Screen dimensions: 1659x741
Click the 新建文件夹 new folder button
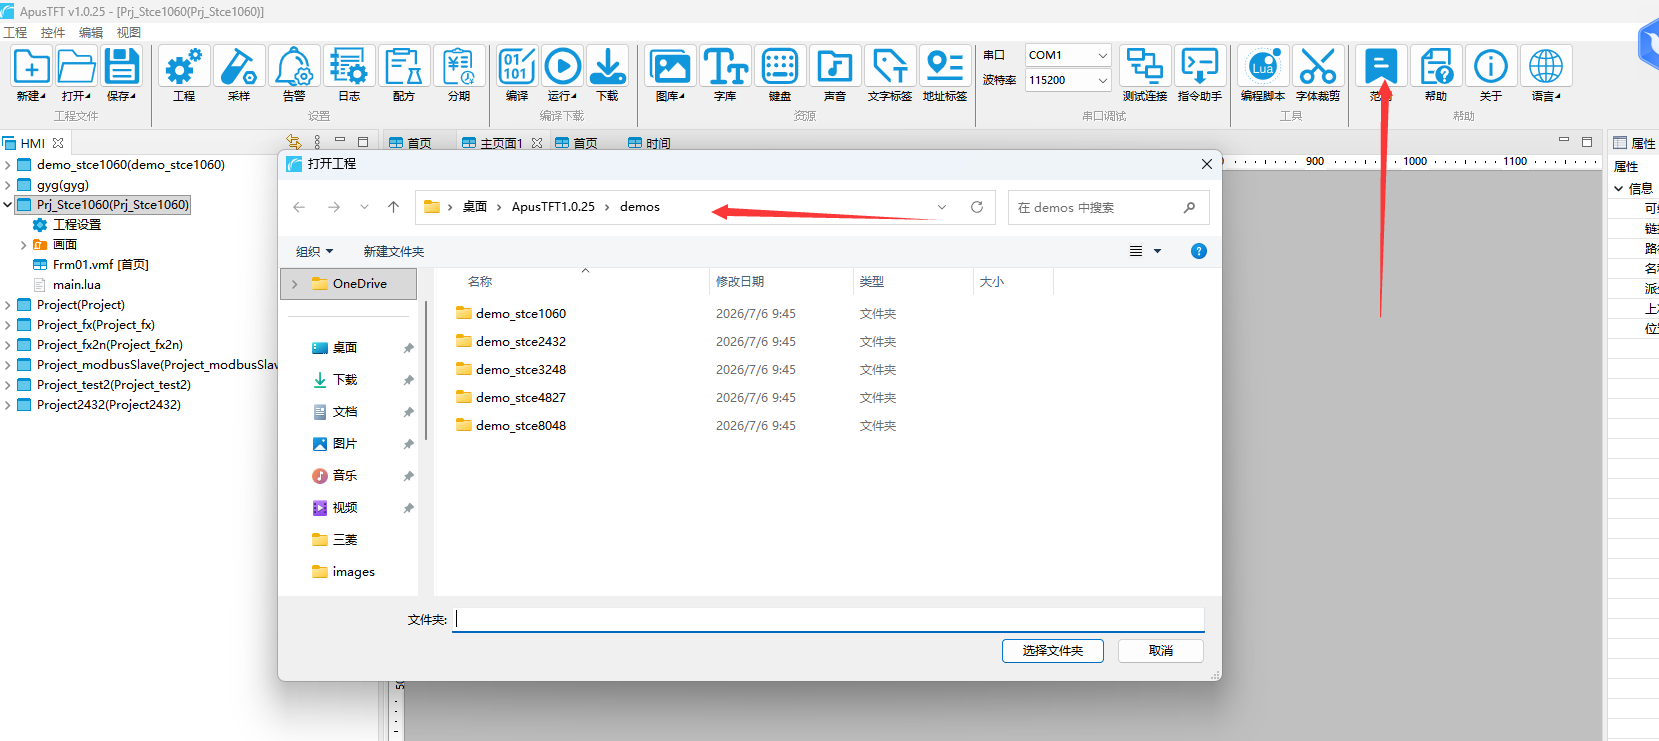tap(394, 251)
